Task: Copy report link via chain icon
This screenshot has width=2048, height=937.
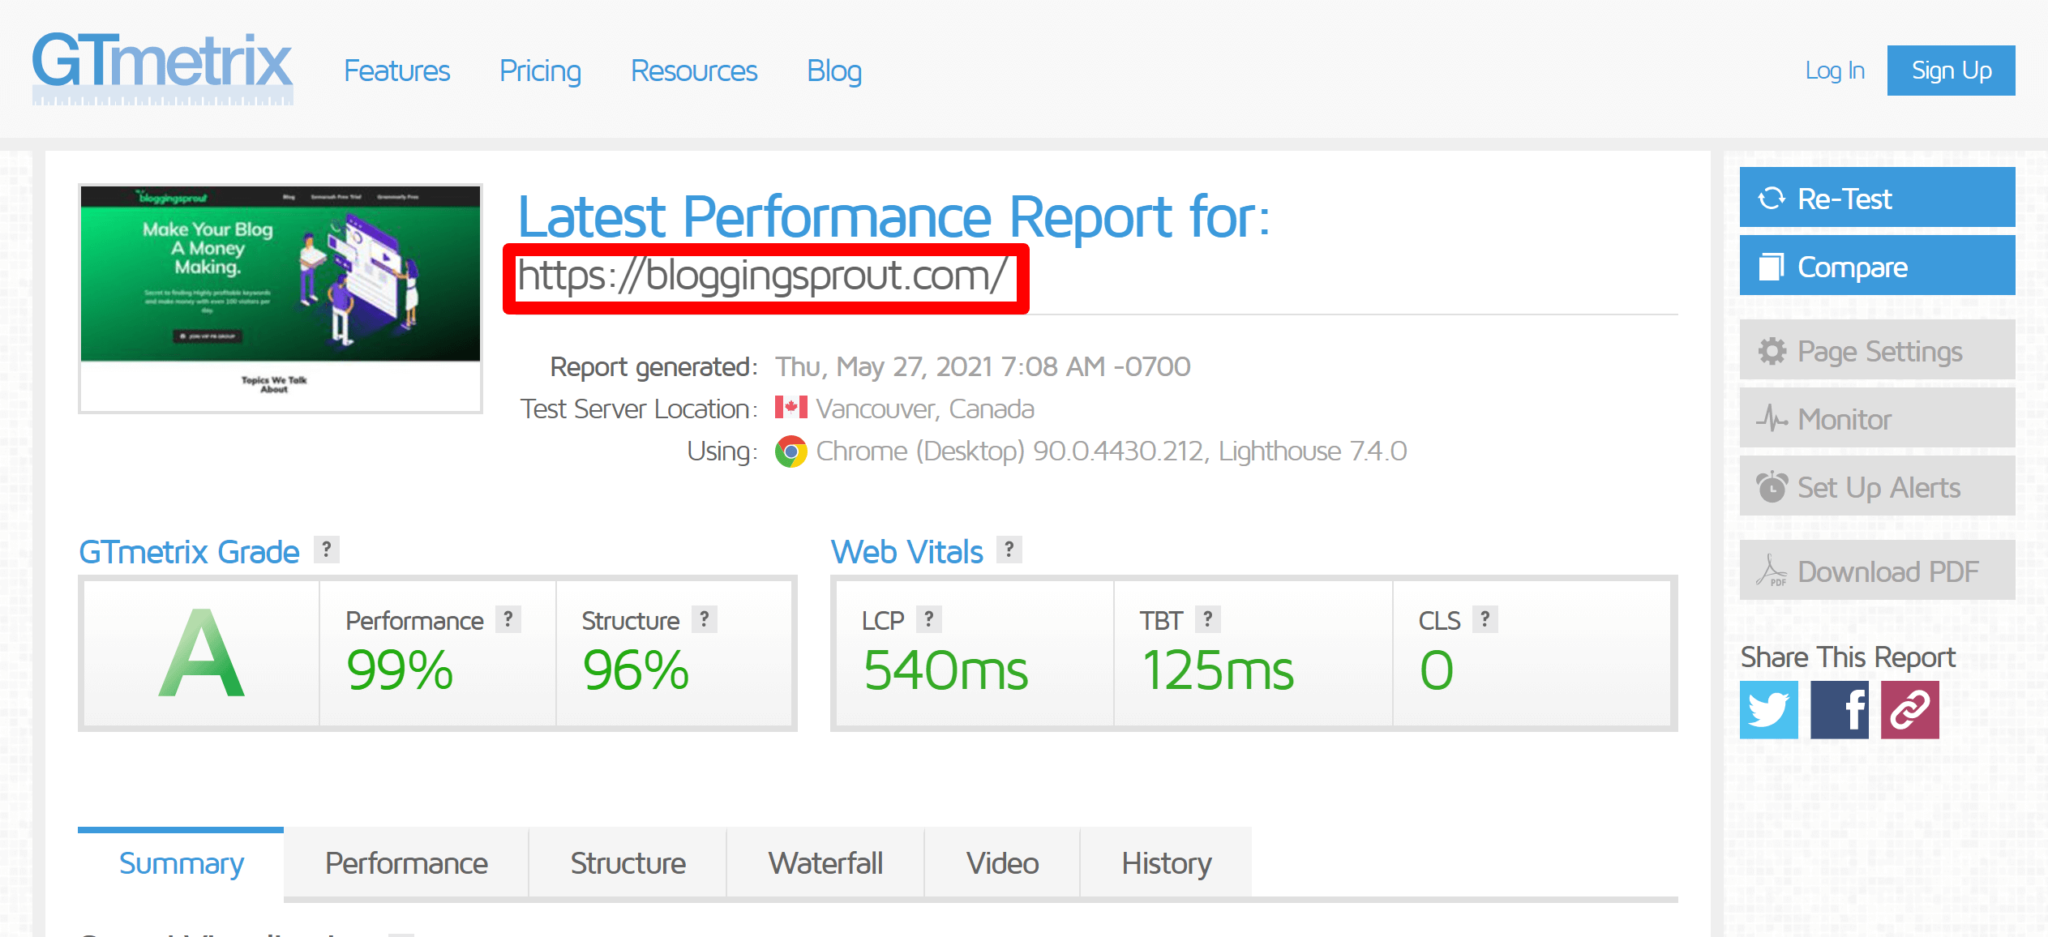Action: [x=1910, y=710]
